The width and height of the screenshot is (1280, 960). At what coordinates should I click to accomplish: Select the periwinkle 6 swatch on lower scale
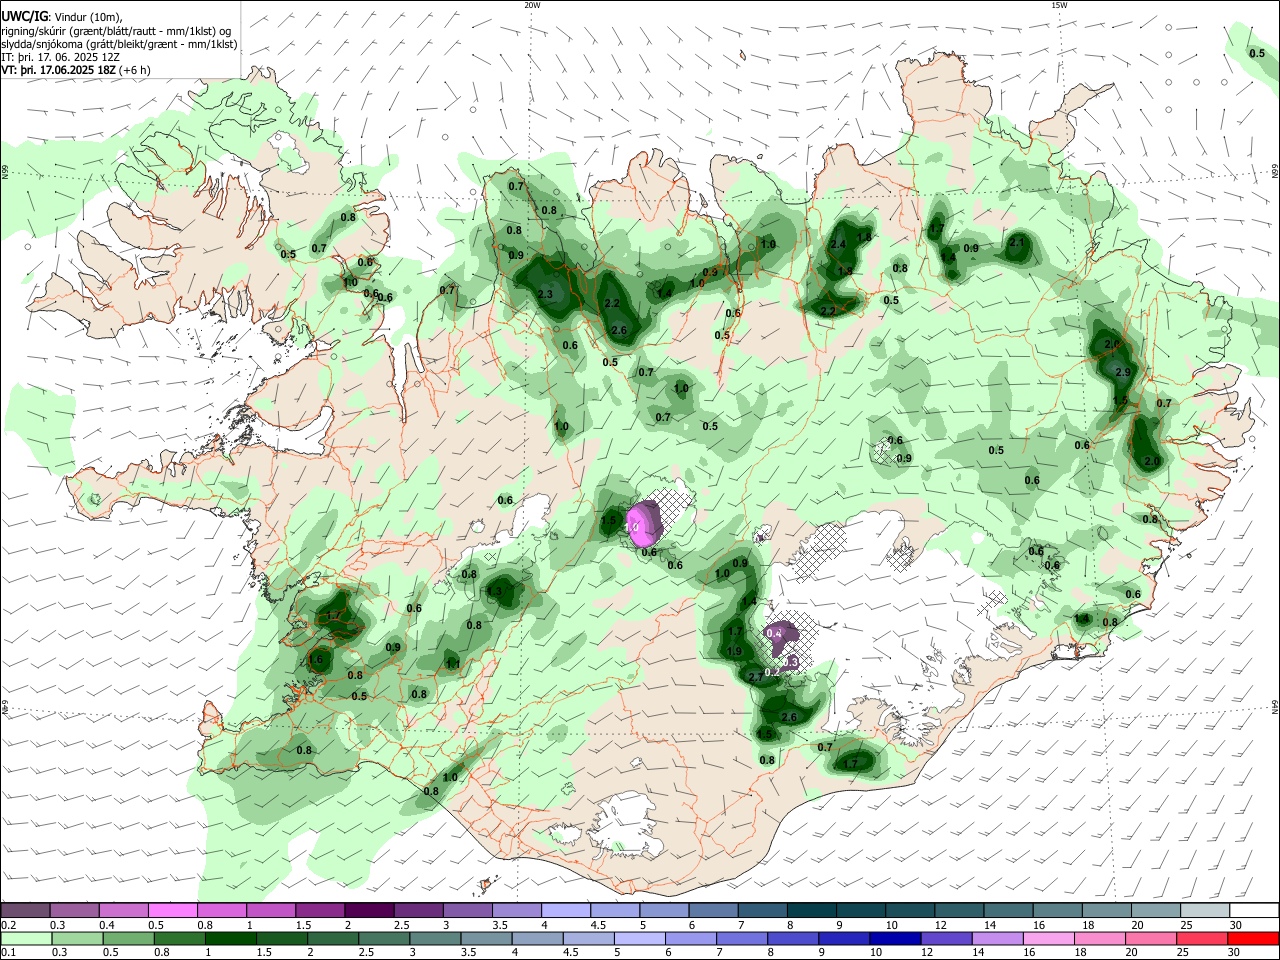(690, 938)
